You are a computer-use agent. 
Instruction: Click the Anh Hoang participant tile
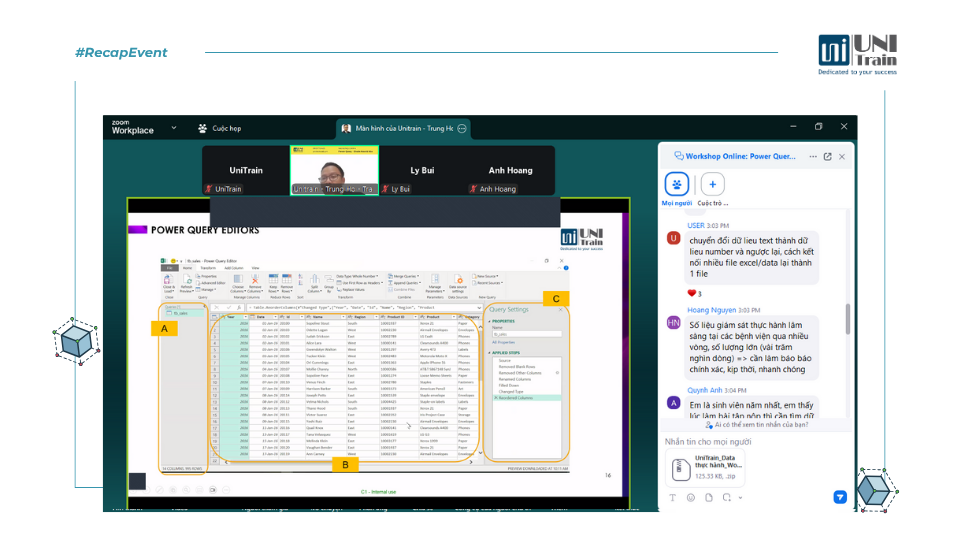click(x=511, y=170)
